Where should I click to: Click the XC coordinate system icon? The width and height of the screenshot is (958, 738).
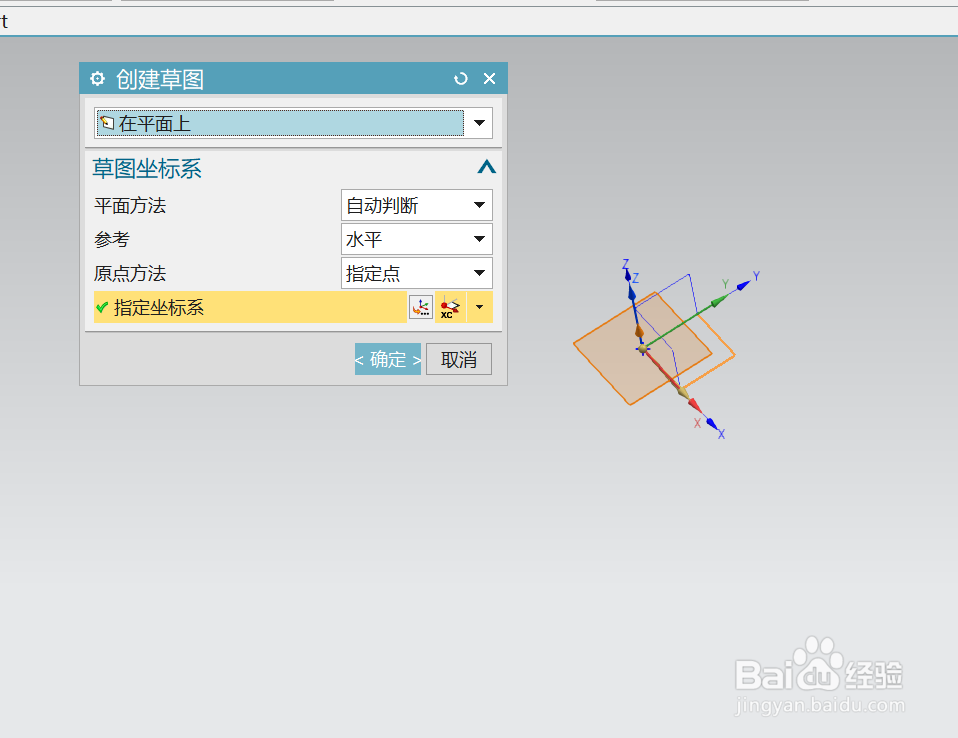[x=450, y=307]
